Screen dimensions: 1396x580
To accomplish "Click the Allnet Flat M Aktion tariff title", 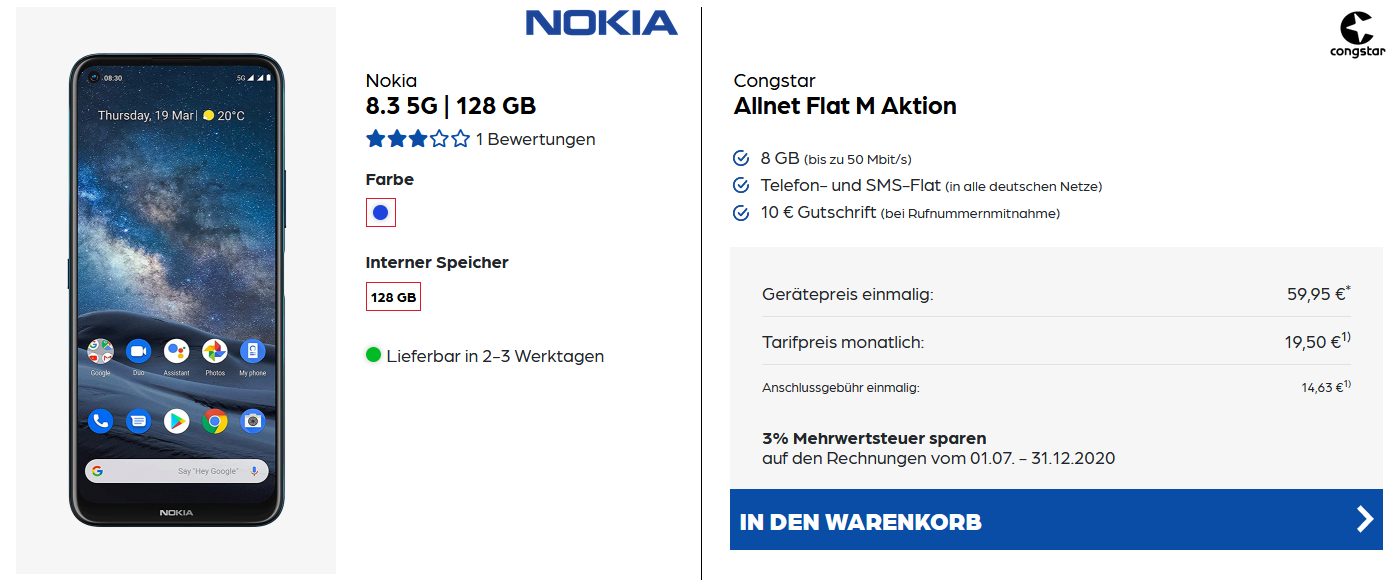I will [x=845, y=106].
